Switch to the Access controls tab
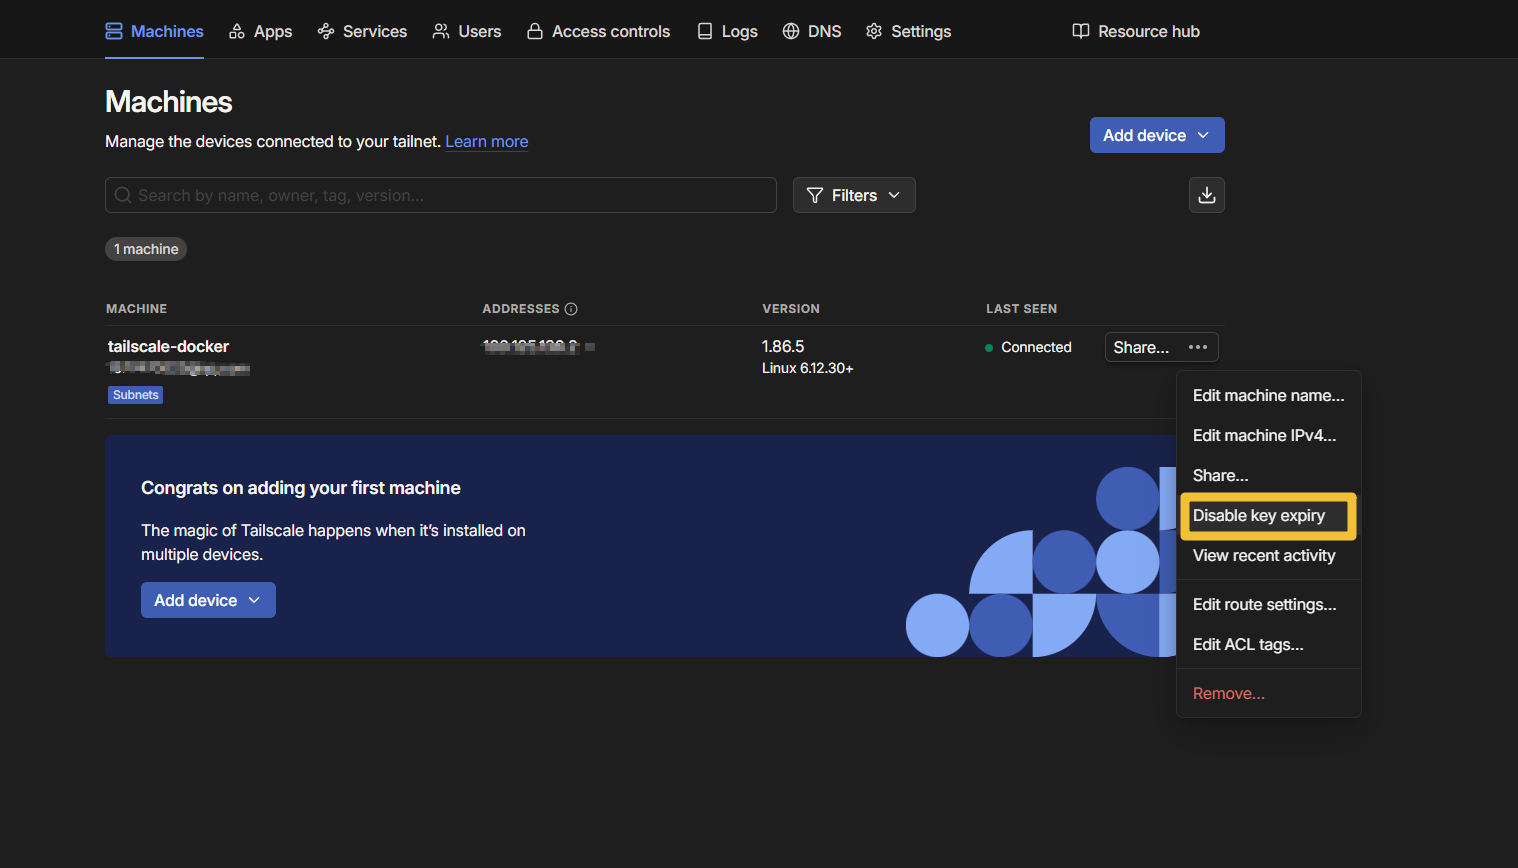 pyautogui.click(x=598, y=32)
